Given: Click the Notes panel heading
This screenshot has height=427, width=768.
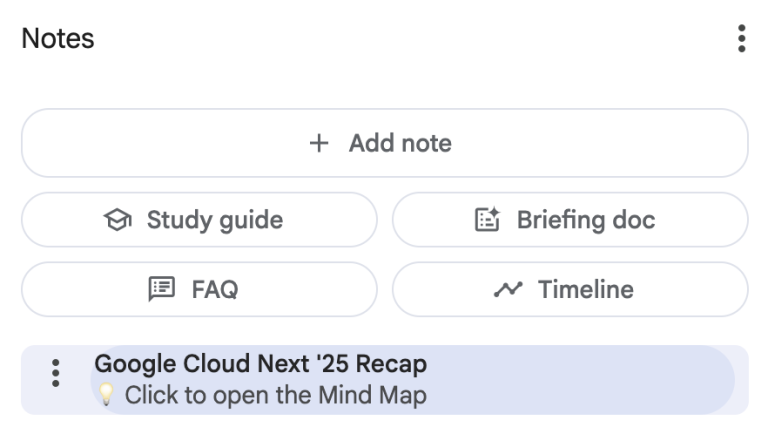Looking at the screenshot, I should pyautogui.click(x=58, y=39).
